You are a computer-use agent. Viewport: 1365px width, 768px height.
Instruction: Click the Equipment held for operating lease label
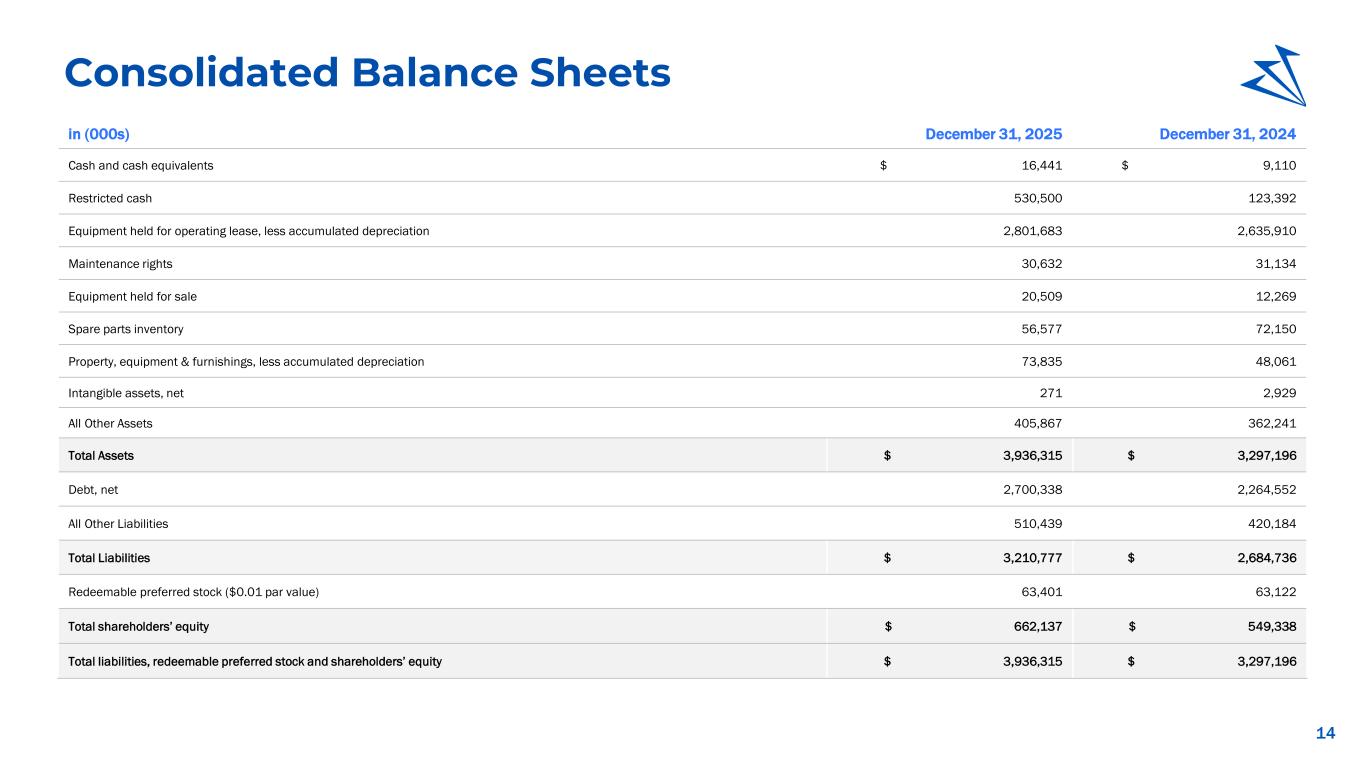tap(248, 231)
